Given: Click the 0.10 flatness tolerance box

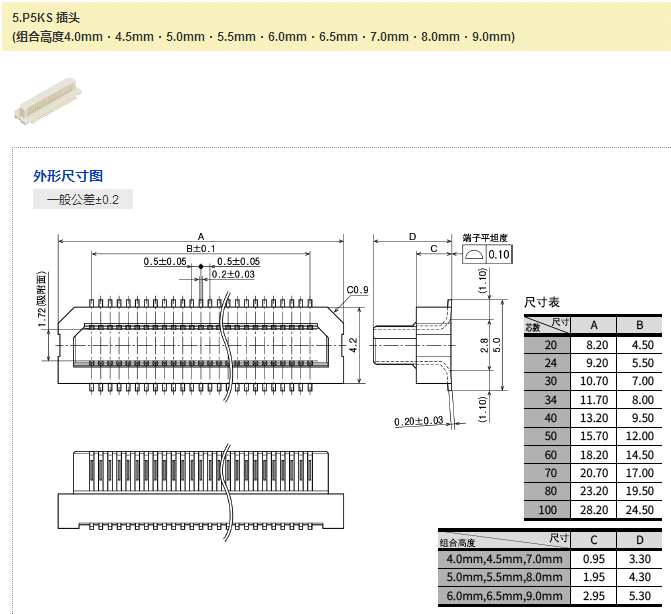Looking at the screenshot, I should click(499, 255).
